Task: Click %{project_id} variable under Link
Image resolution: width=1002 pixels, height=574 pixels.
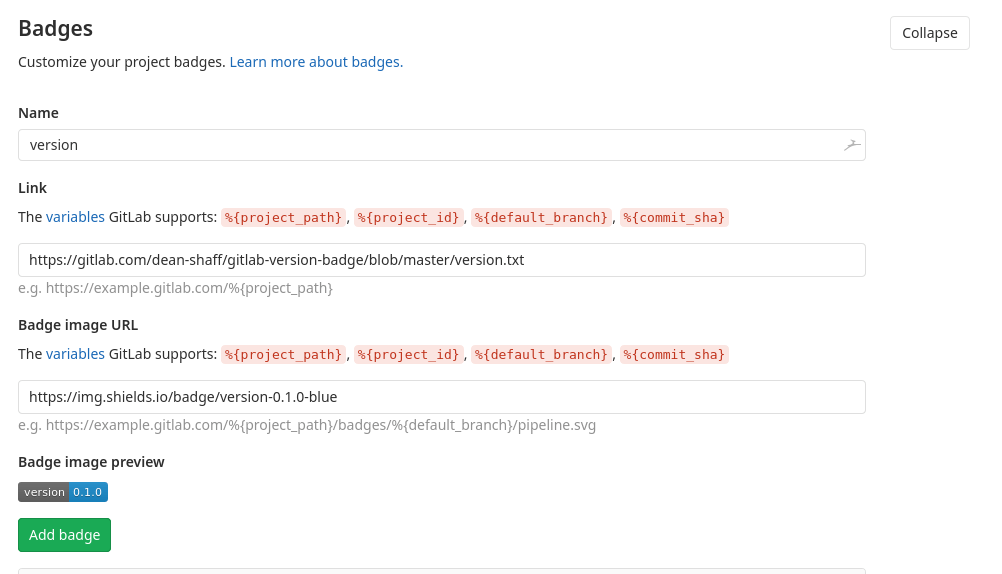Action: tap(408, 217)
